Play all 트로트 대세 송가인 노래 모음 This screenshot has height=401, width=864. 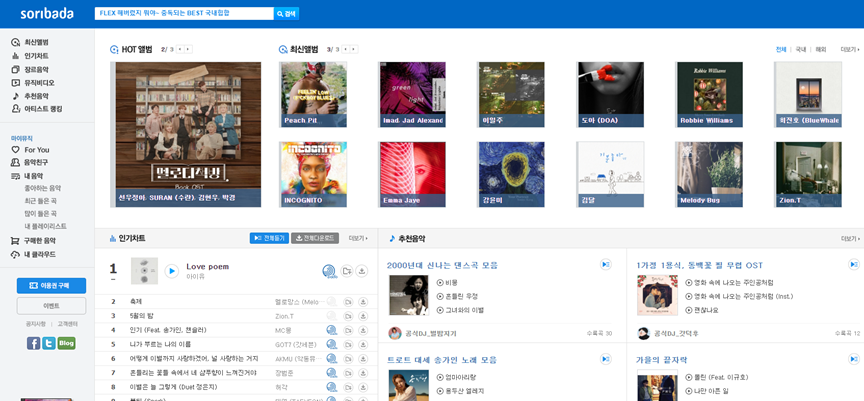606,359
